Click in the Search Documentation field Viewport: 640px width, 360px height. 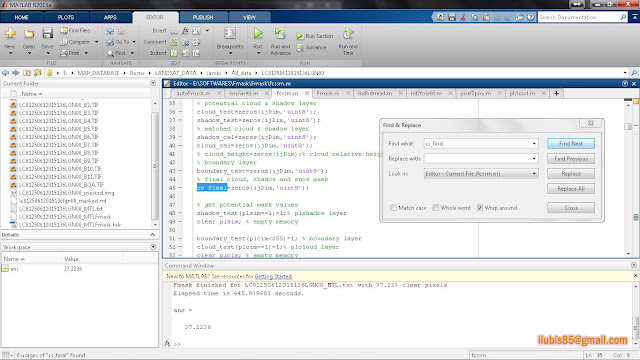point(578,17)
